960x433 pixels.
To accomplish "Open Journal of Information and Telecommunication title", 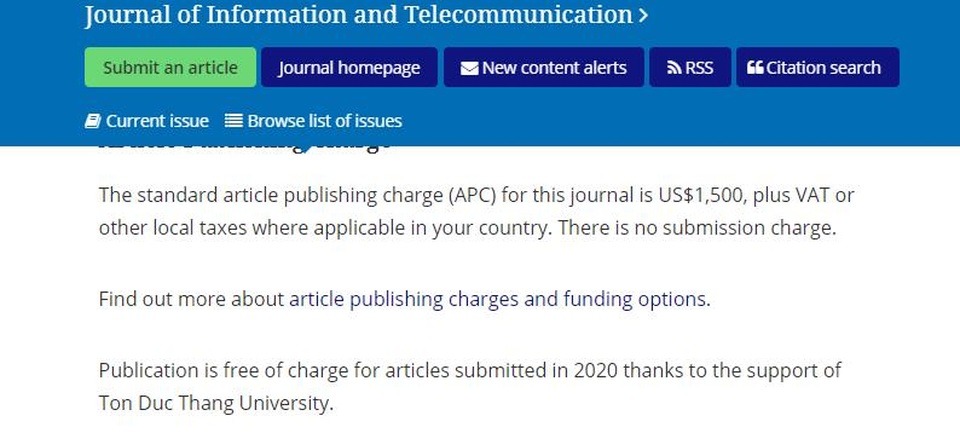I will [x=358, y=15].
